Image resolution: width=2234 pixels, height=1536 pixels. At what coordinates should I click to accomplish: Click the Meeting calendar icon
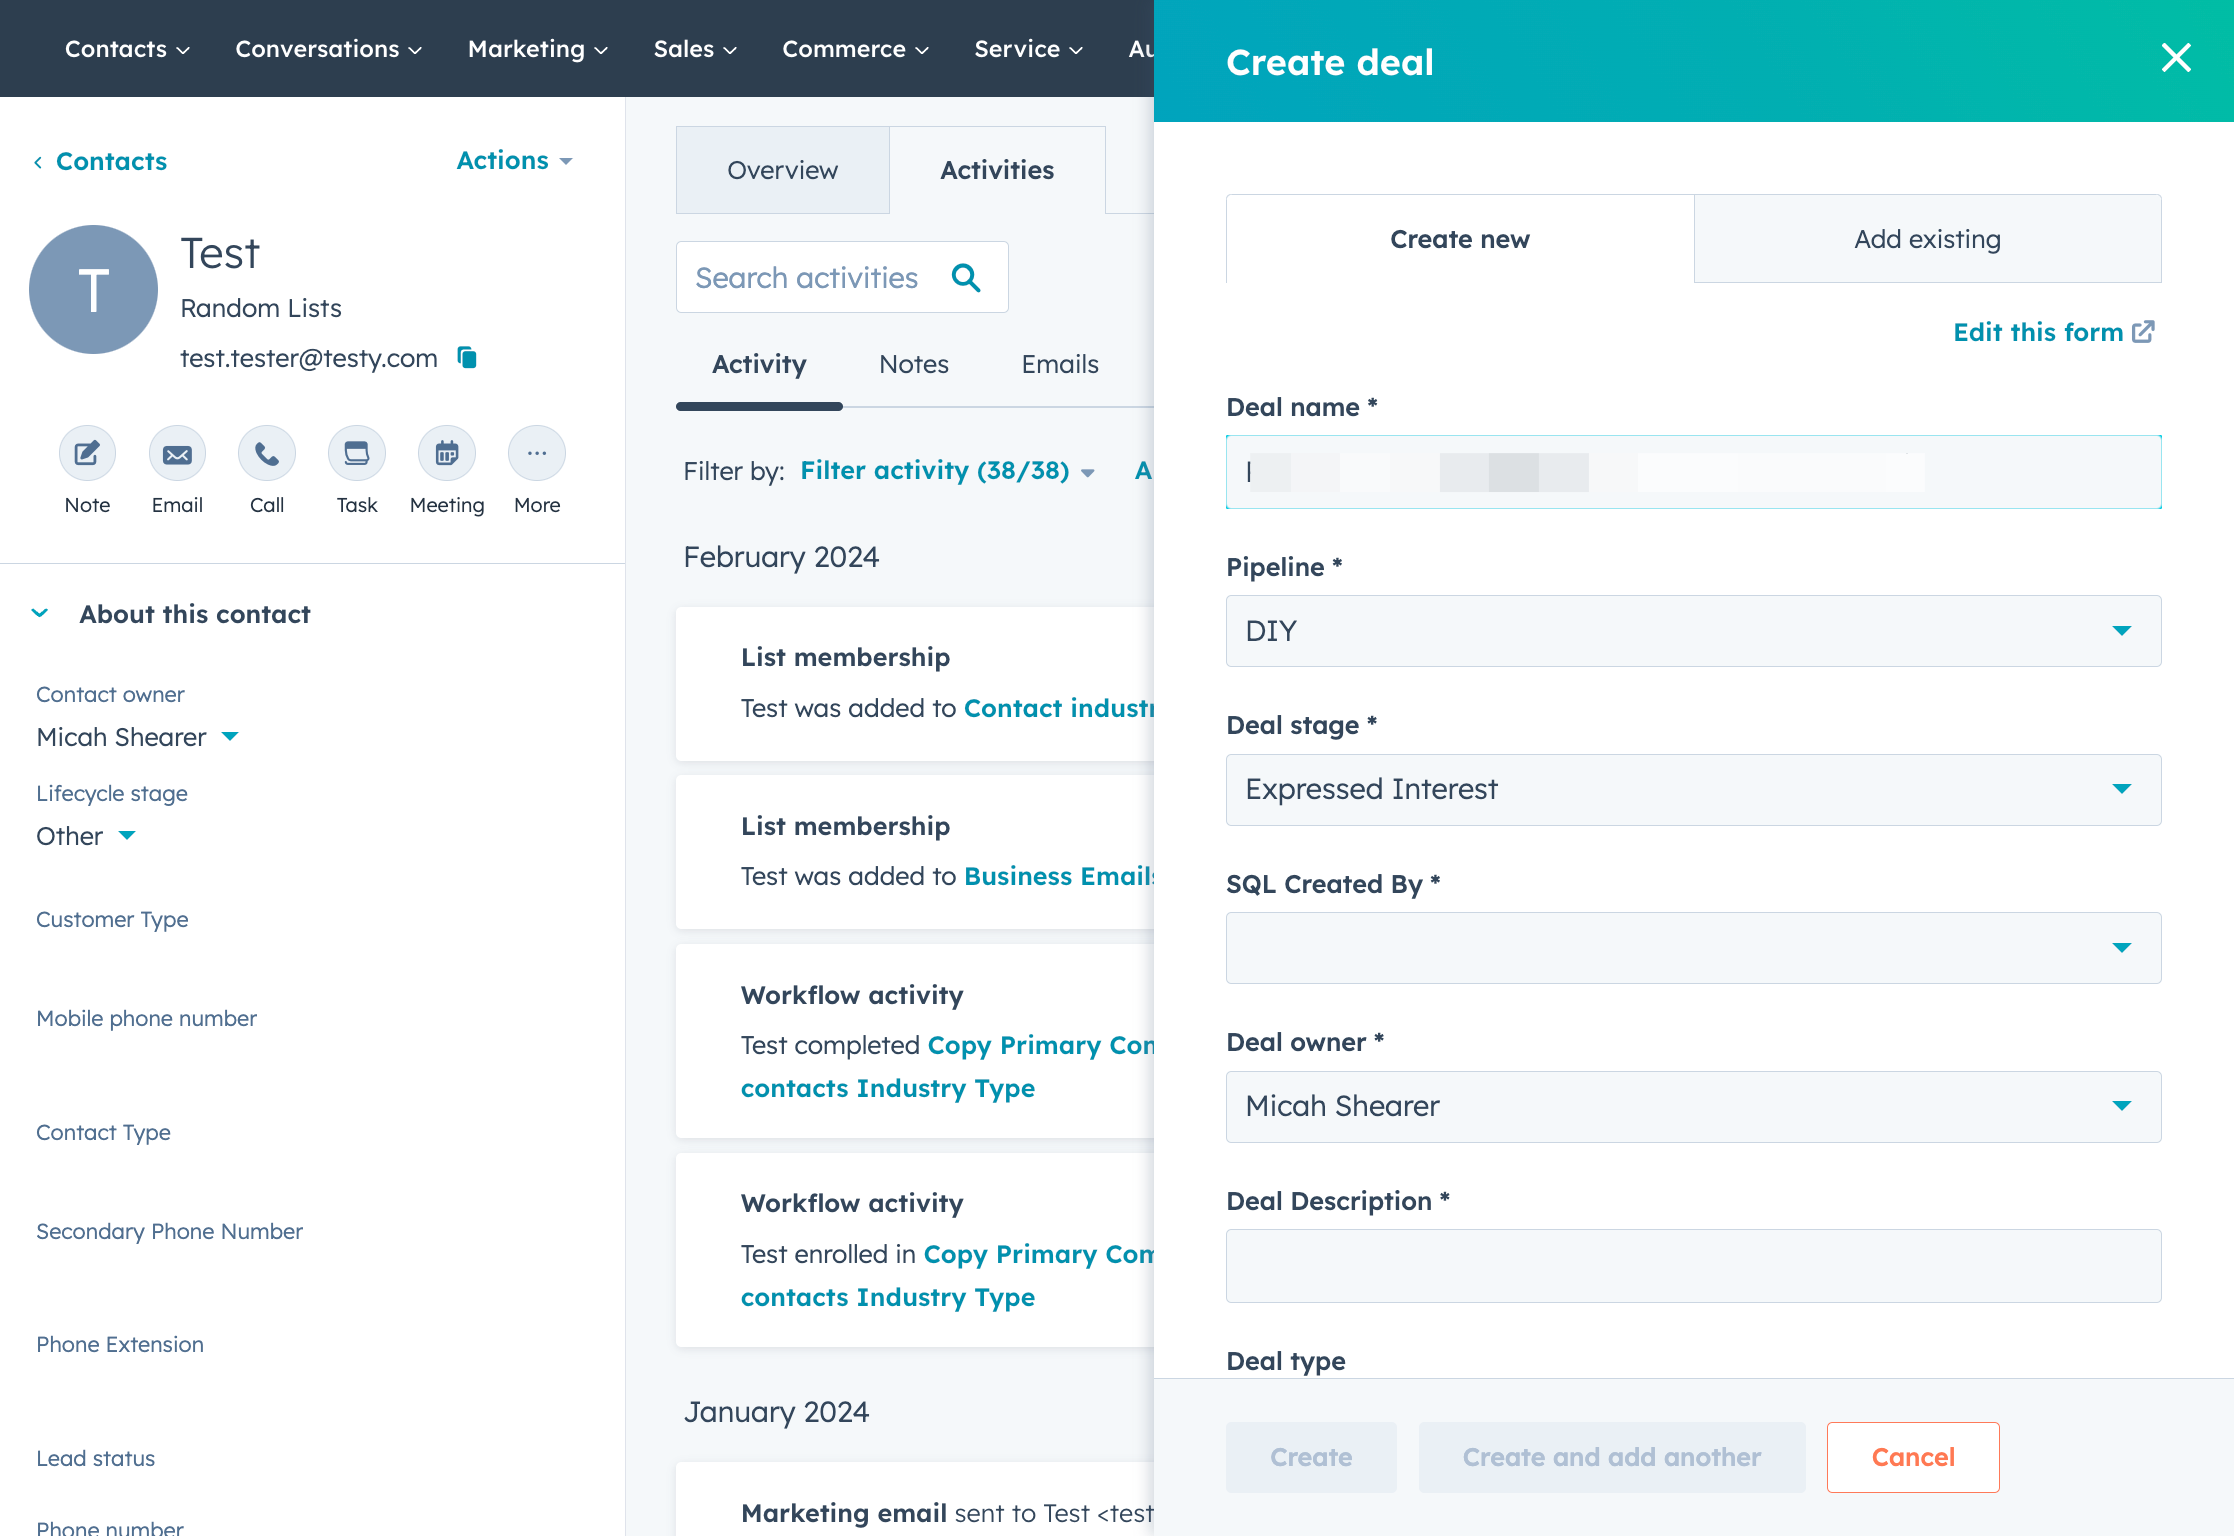point(447,455)
